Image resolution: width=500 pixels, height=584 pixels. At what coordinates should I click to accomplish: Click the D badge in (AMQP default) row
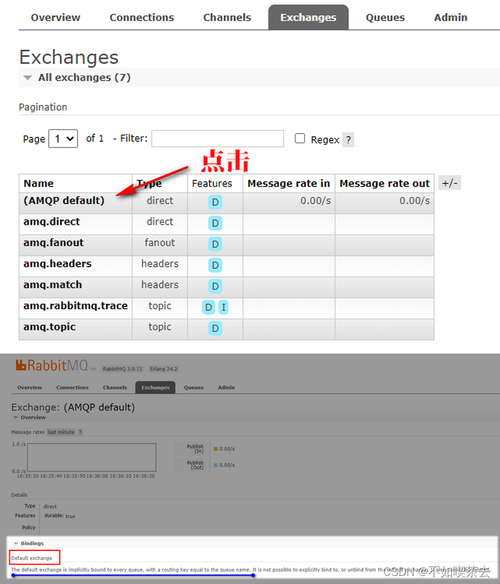coord(215,202)
